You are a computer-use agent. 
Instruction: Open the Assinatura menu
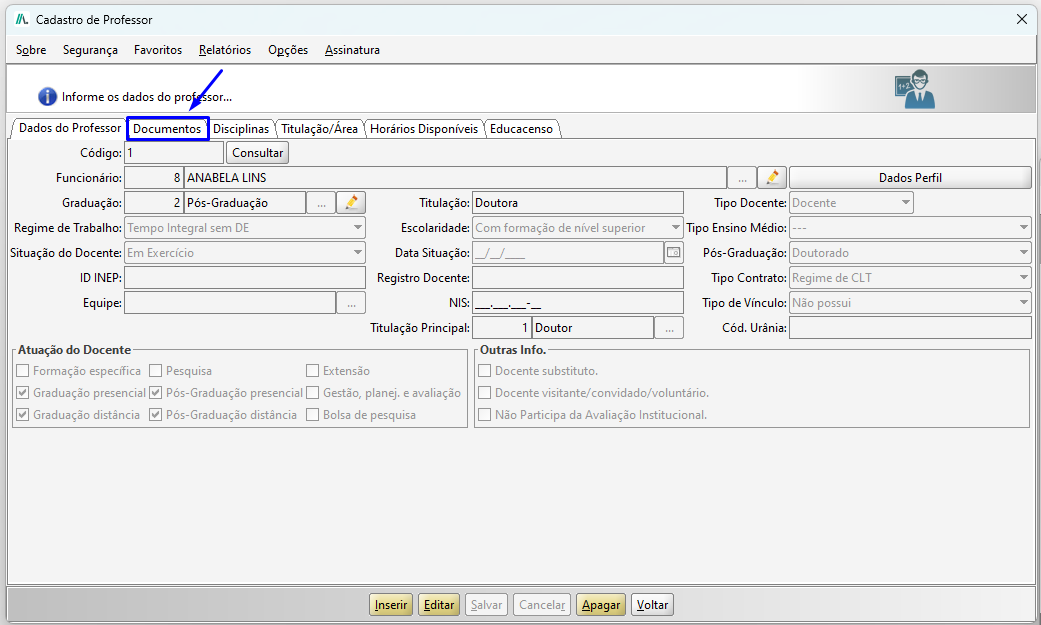[353, 50]
